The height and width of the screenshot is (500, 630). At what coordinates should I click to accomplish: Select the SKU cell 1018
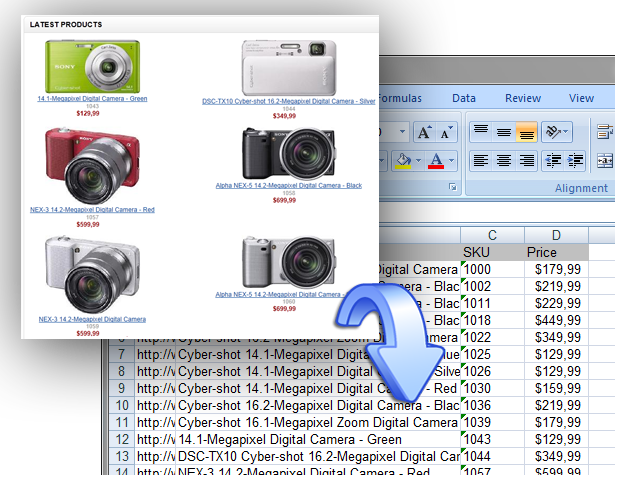point(492,320)
